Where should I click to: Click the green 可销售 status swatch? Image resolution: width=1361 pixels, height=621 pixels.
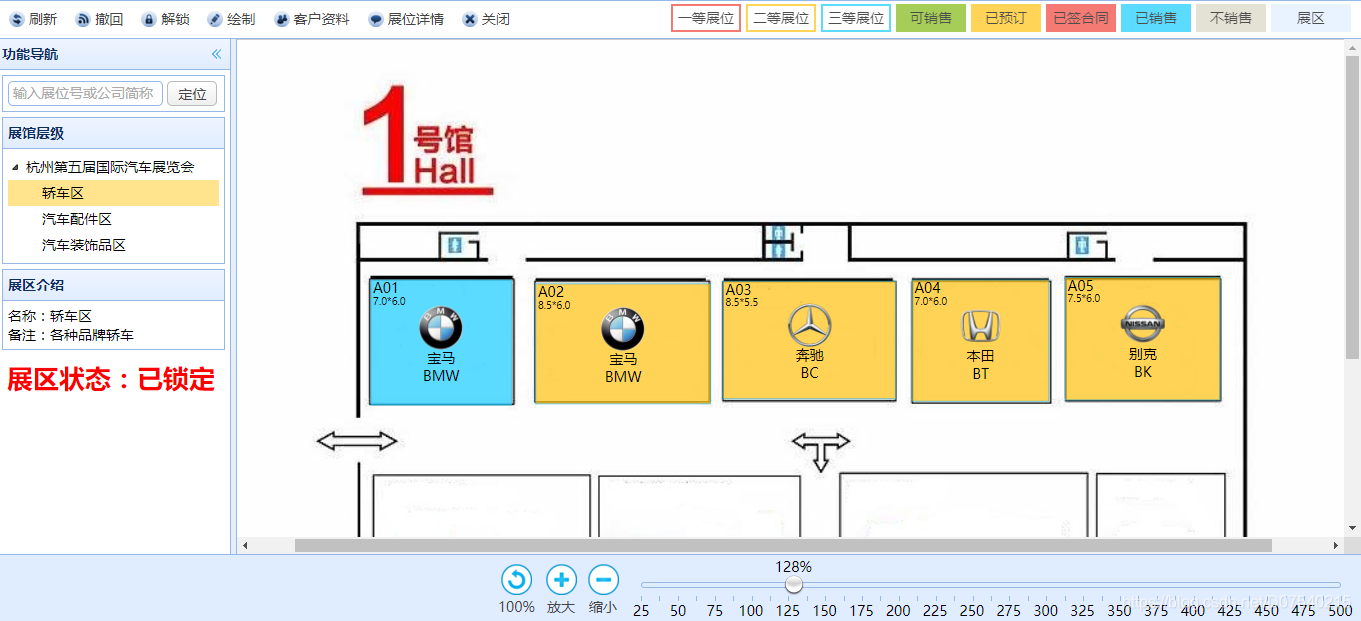[931, 18]
